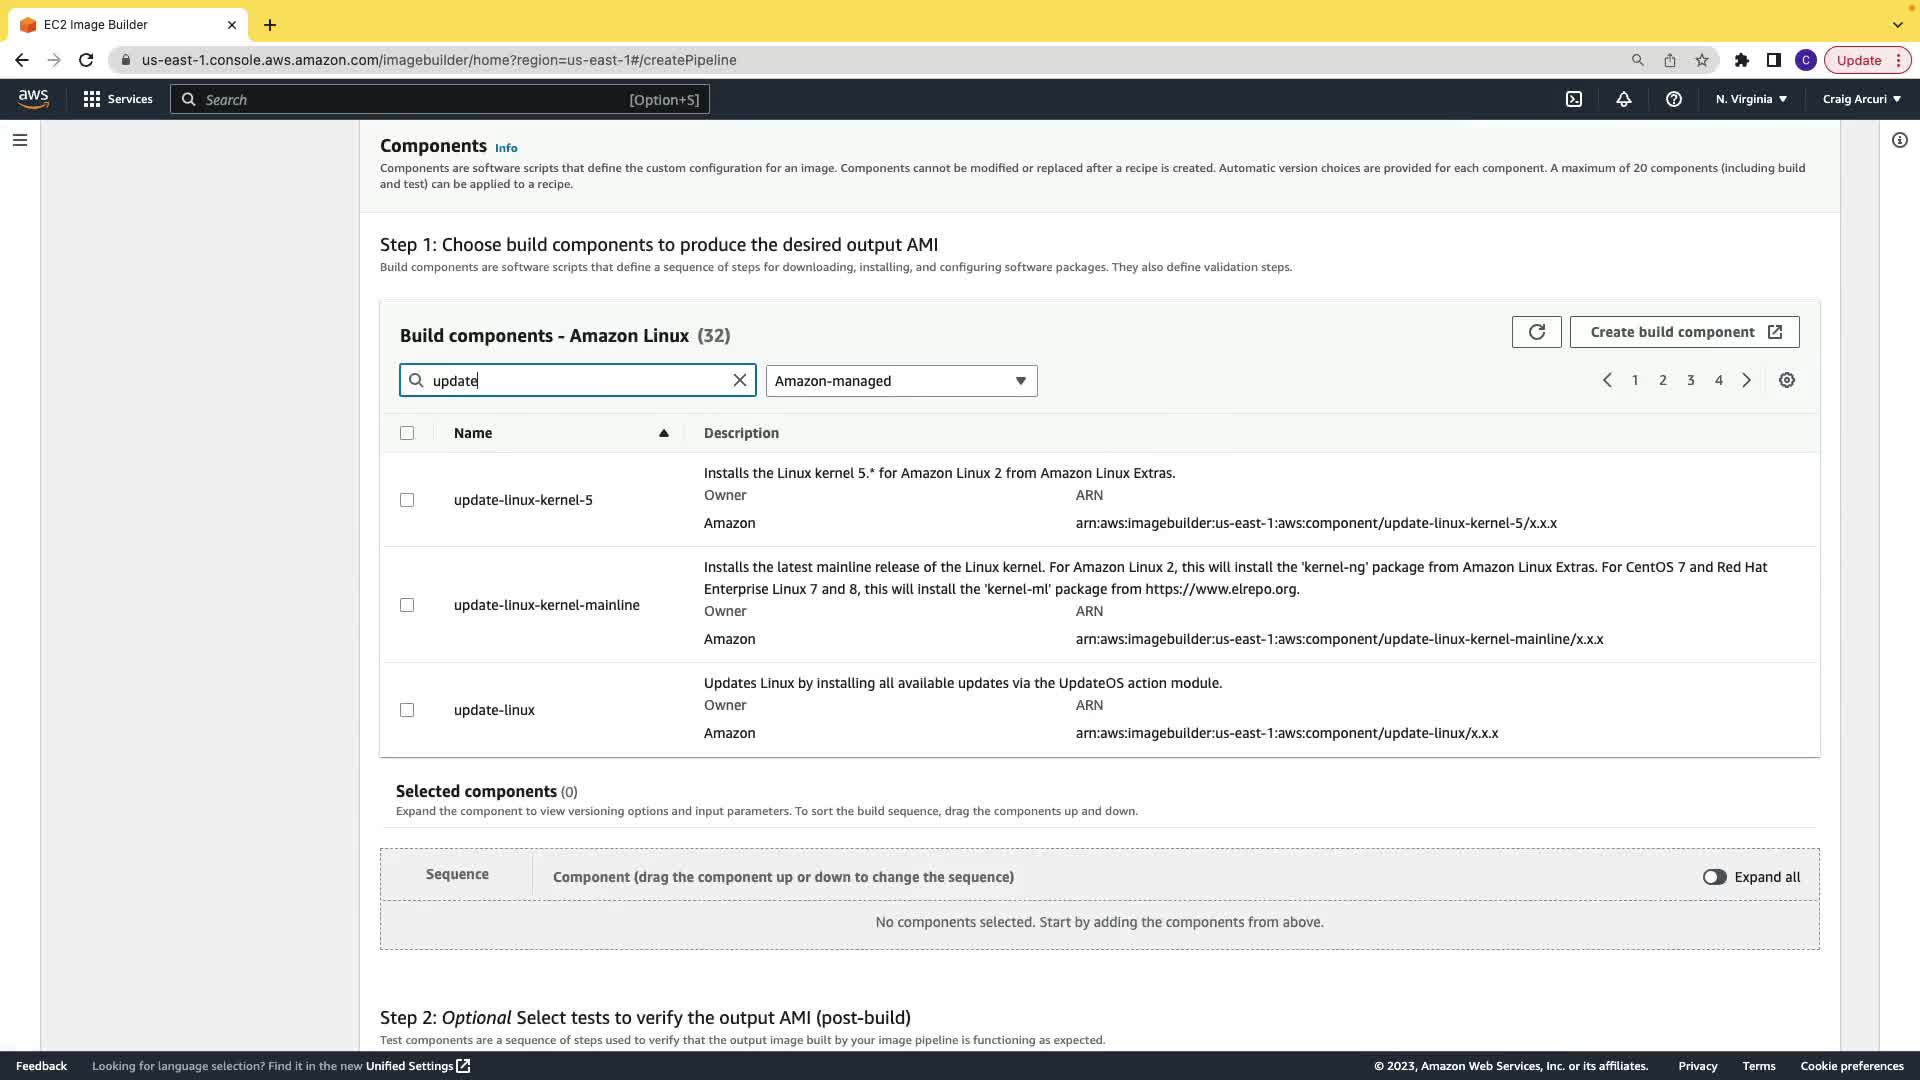Click the help question mark icon

pos(1673,99)
